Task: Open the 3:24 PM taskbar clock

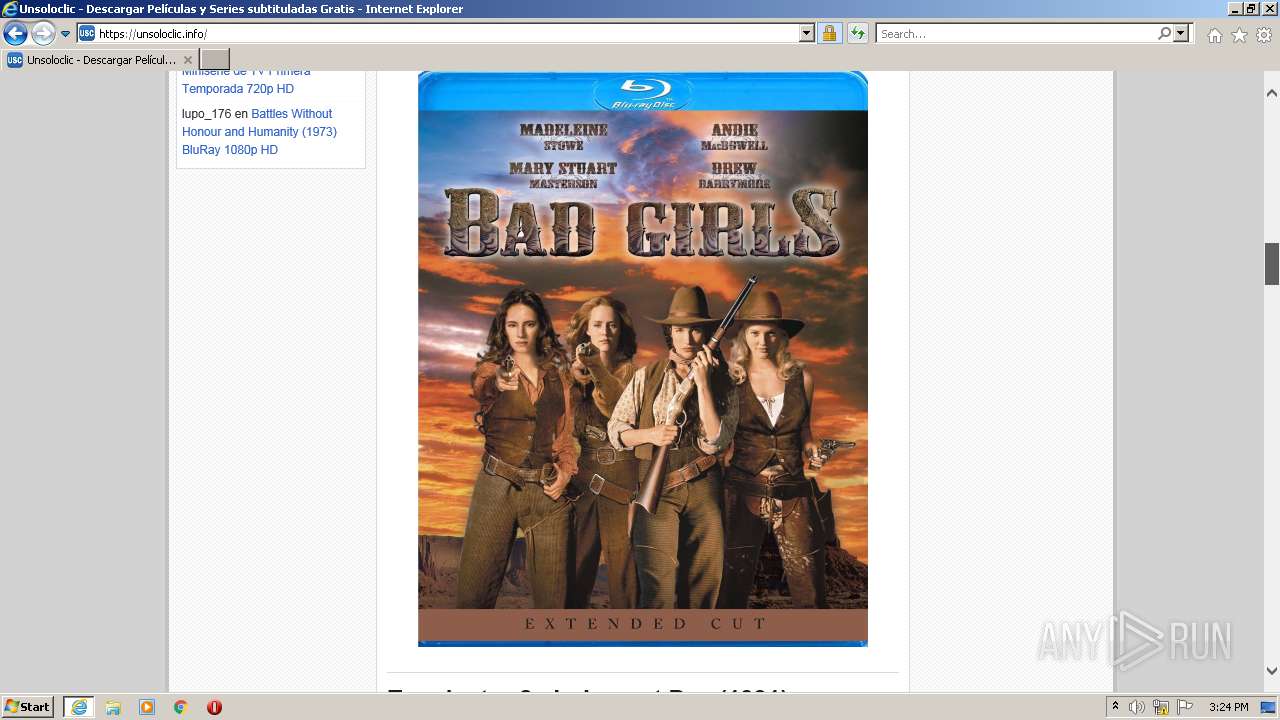Action: [1228, 707]
